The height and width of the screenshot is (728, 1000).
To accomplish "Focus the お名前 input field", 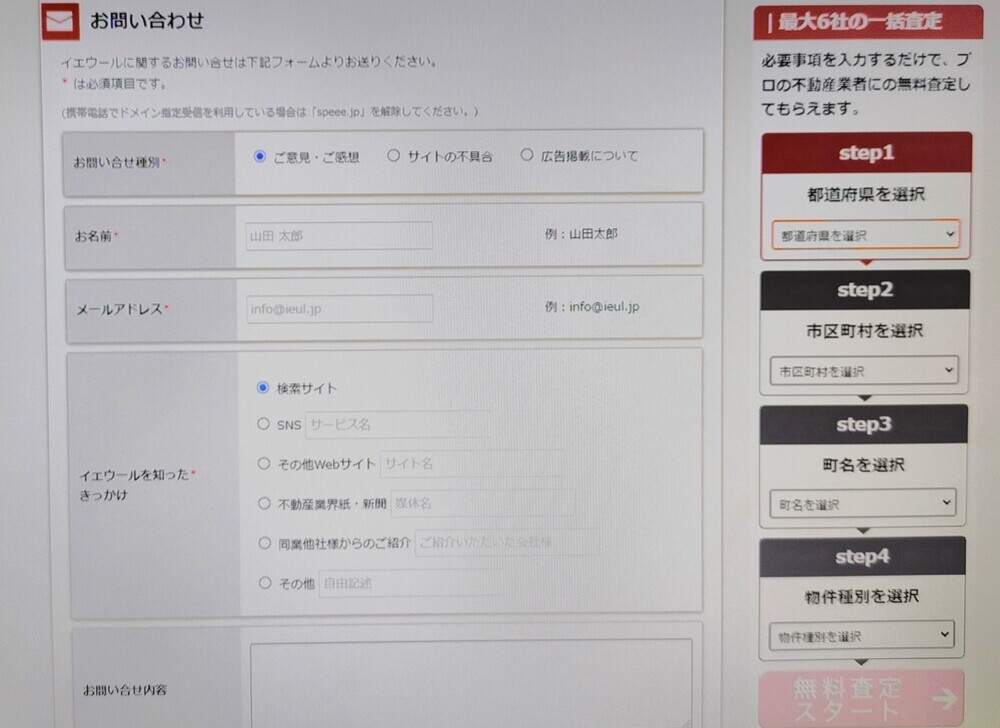I will tap(339, 236).
